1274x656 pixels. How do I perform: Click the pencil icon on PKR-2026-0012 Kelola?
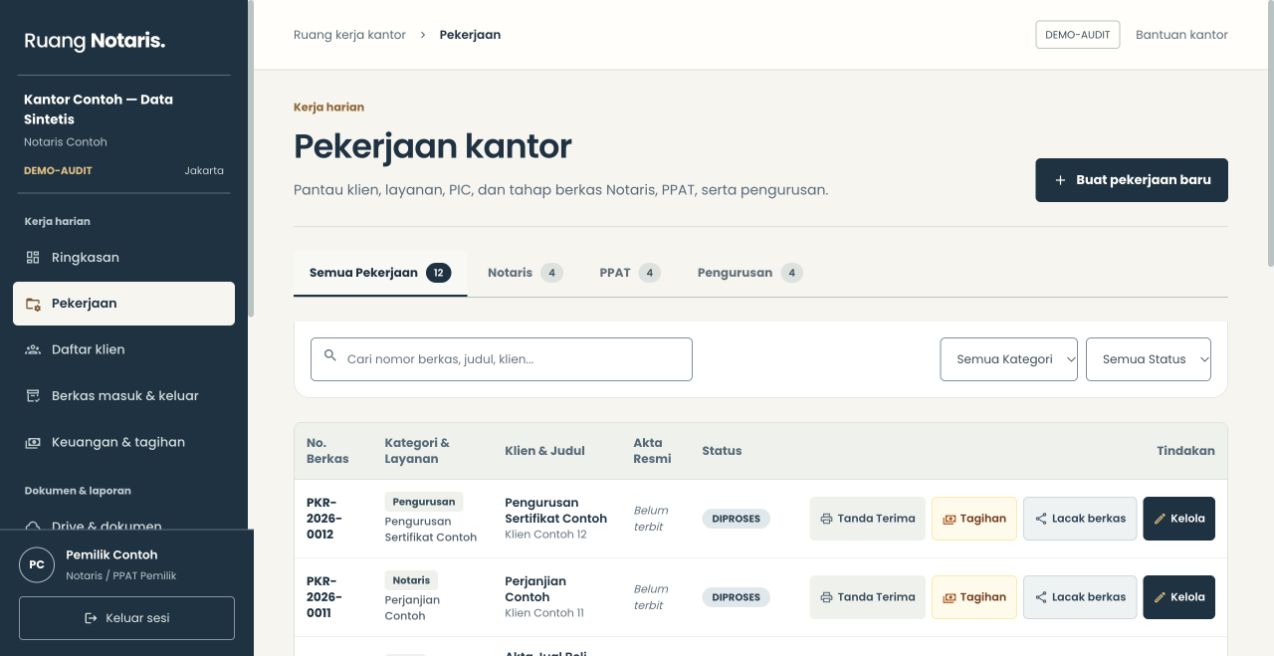pyautogui.click(x=1160, y=519)
